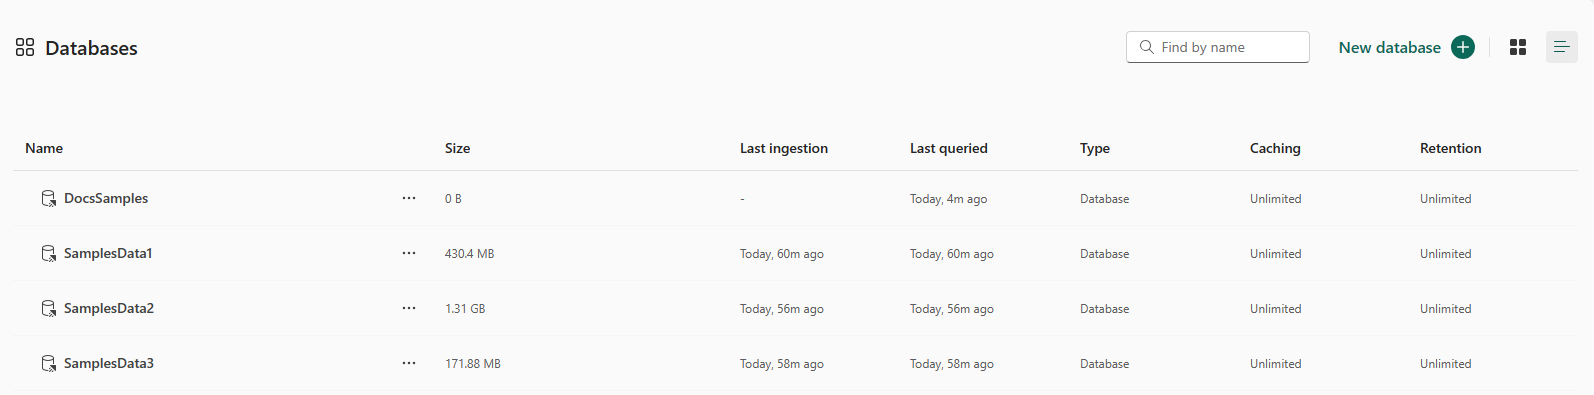
Task: Switch to the list view layout
Action: click(1562, 47)
